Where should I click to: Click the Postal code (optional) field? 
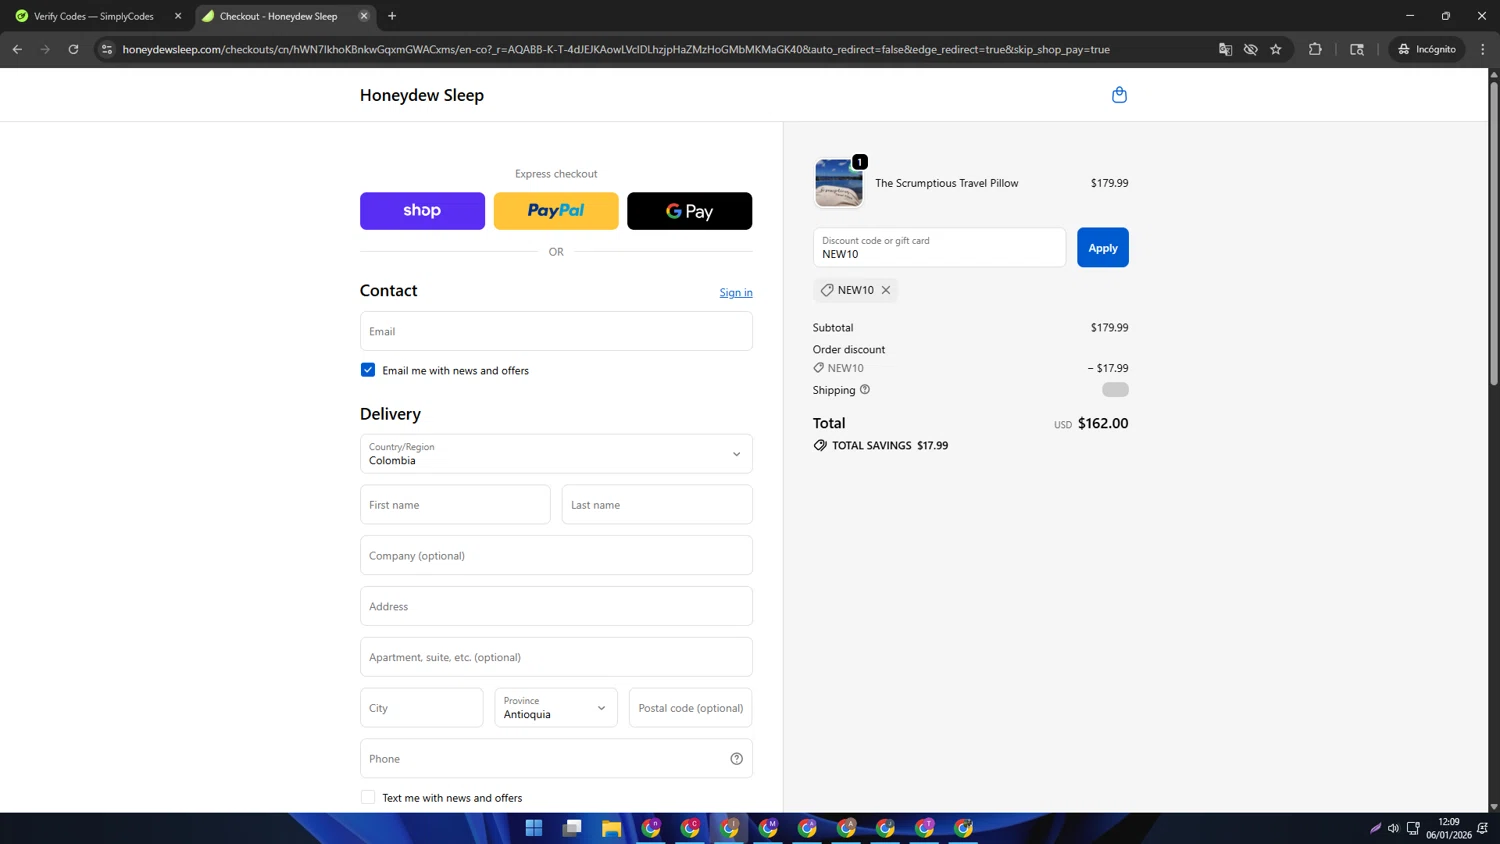[x=690, y=708]
